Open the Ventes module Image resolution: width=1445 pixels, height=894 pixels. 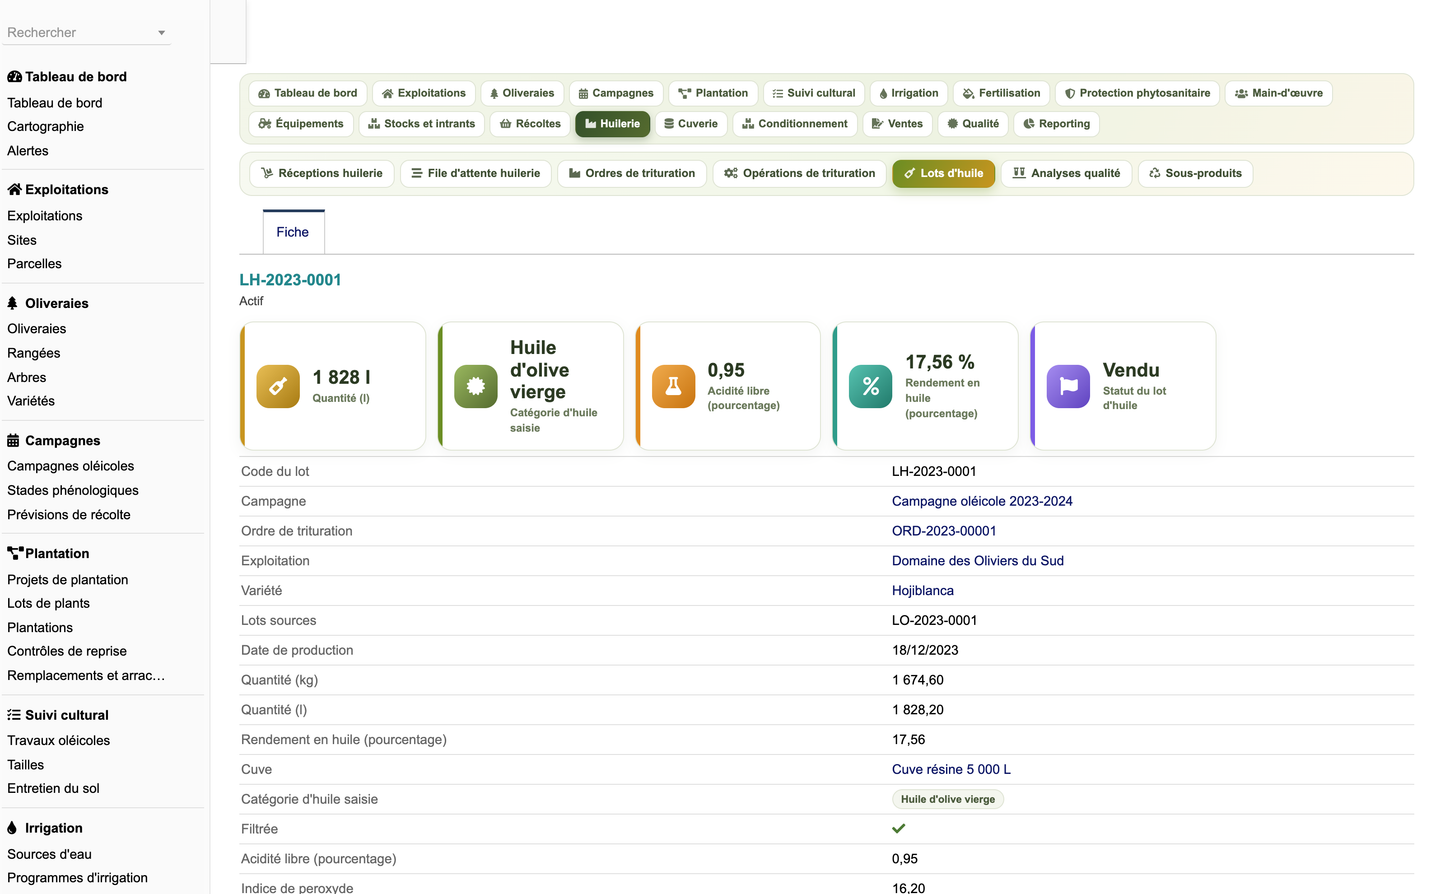point(897,124)
